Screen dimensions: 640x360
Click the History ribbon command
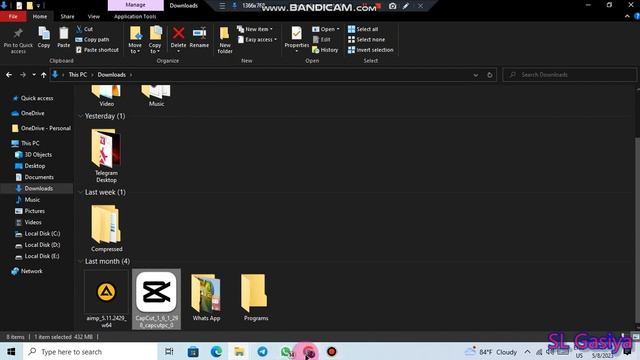pyautogui.click(x=325, y=50)
